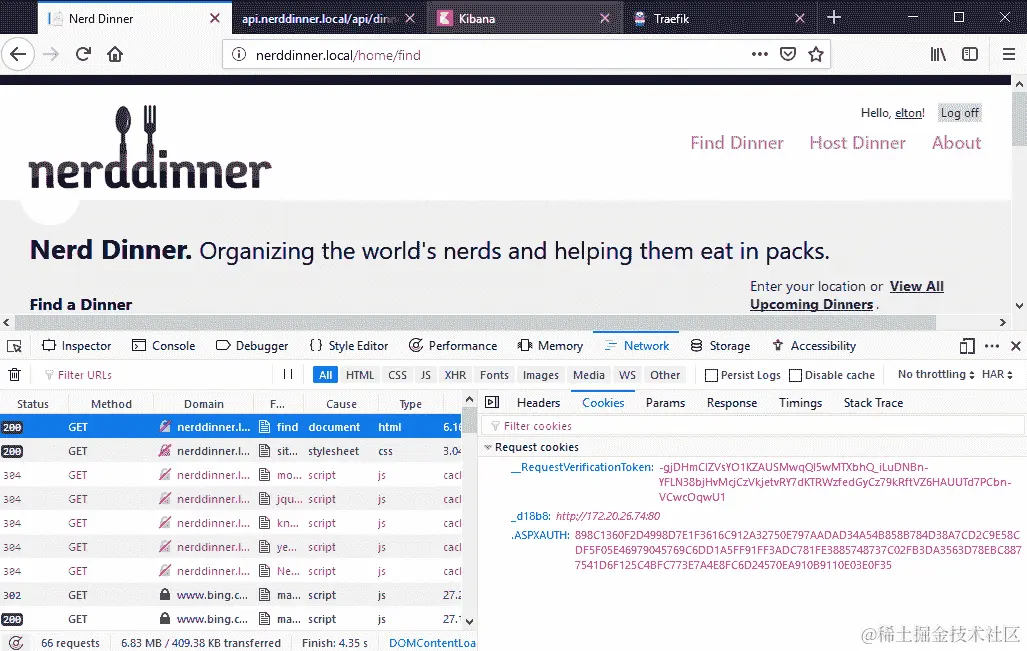This screenshot has height=651, width=1027.
Task: Toggle the sidebar icon in the toolbar
Action: pos(970,54)
